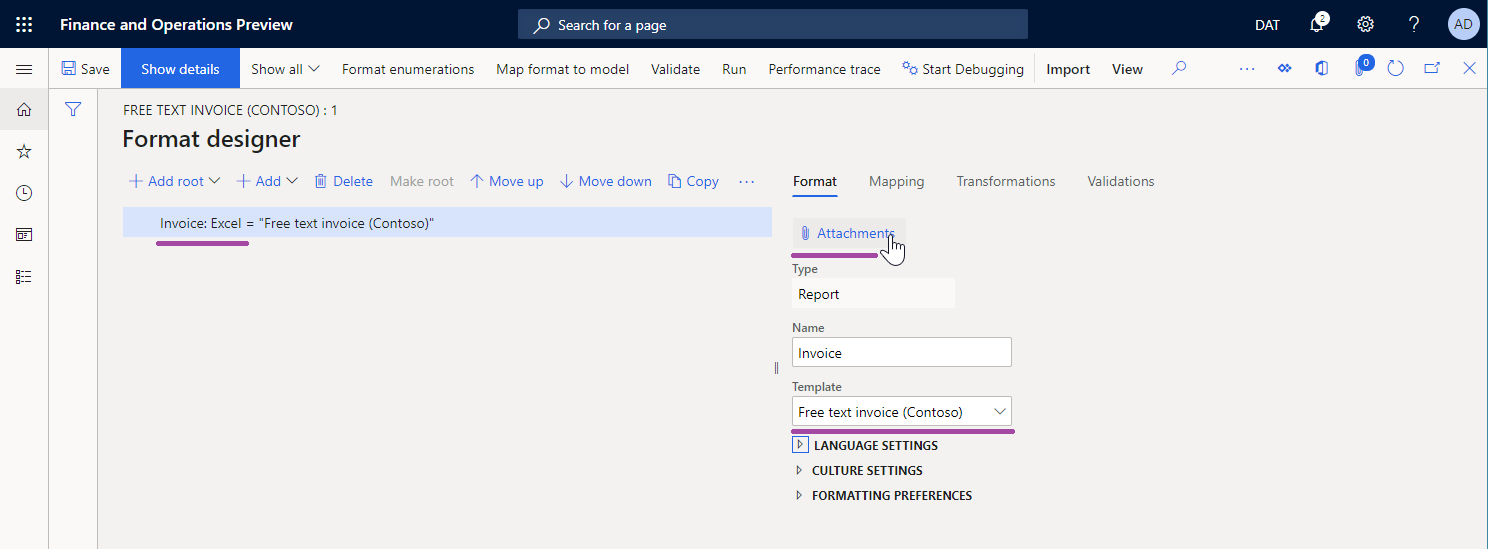
Task: Click Save in the action pane
Action: pos(85,69)
